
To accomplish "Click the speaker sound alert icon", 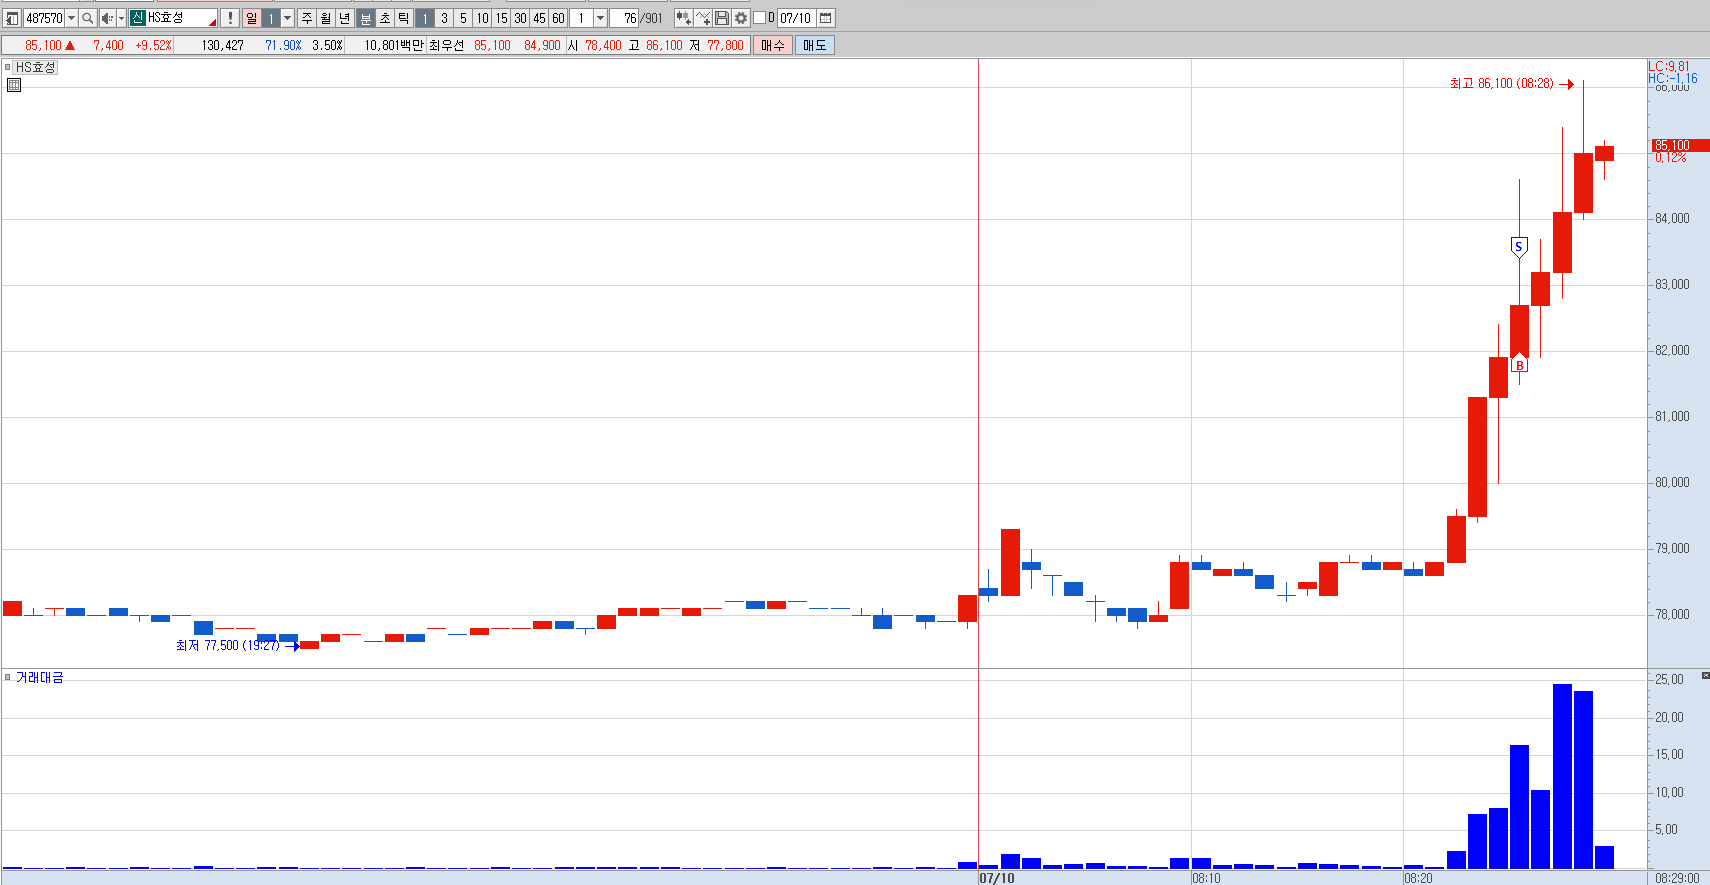I will pyautogui.click(x=107, y=18).
